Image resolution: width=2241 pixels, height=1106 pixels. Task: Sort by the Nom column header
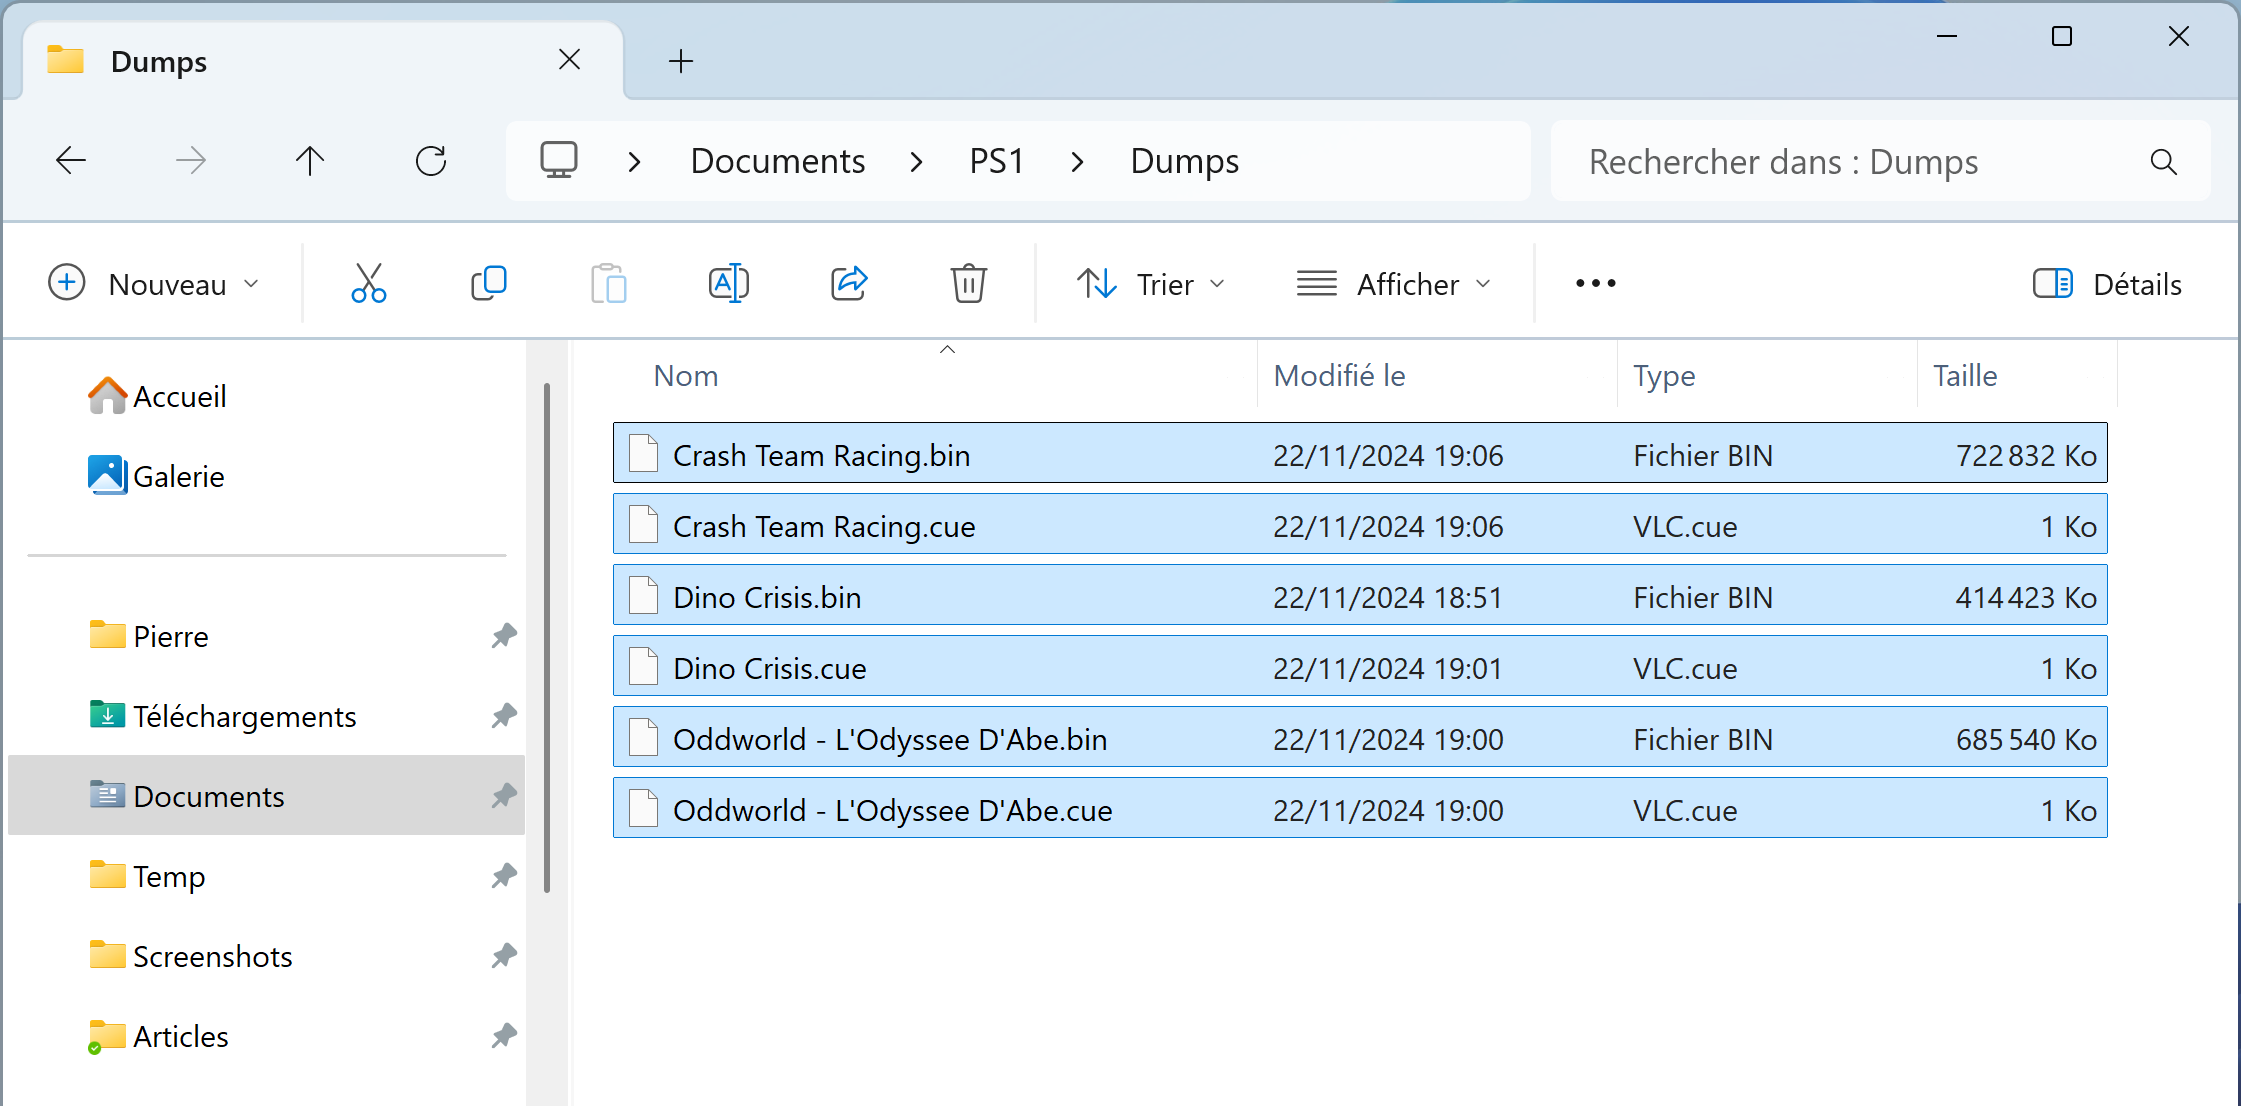pyautogui.click(x=935, y=376)
